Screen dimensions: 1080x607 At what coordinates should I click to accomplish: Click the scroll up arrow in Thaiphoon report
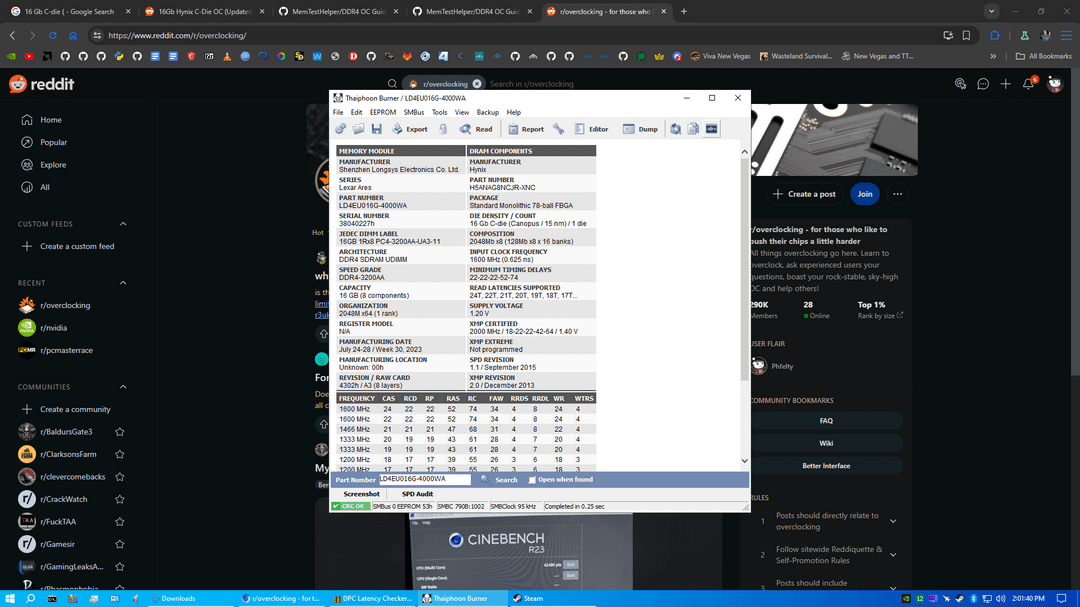(744, 152)
